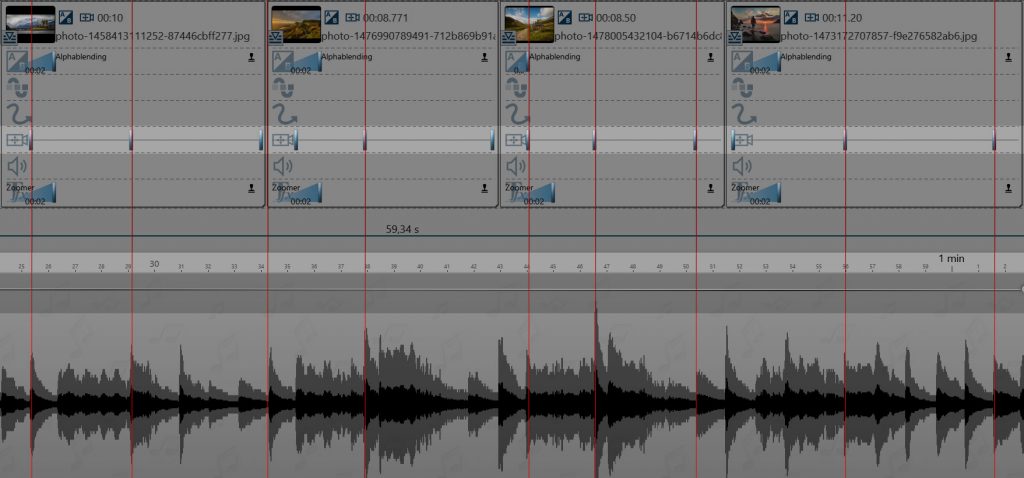Select the transparency wave icon in the 00:11.20 clip

point(742,88)
